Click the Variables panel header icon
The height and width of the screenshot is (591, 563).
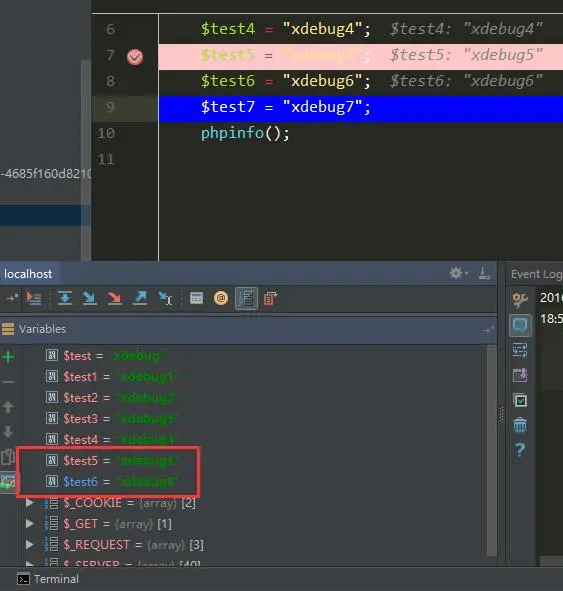point(8,329)
